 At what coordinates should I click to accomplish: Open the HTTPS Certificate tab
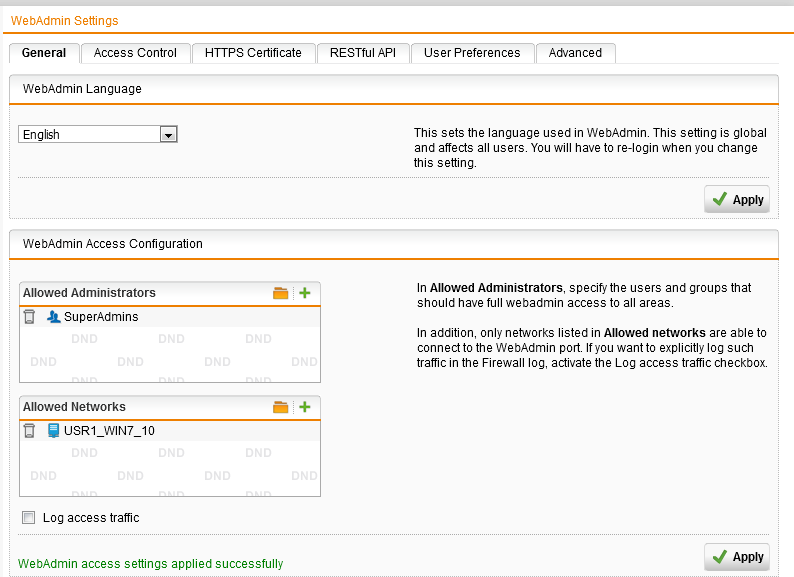(253, 53)
